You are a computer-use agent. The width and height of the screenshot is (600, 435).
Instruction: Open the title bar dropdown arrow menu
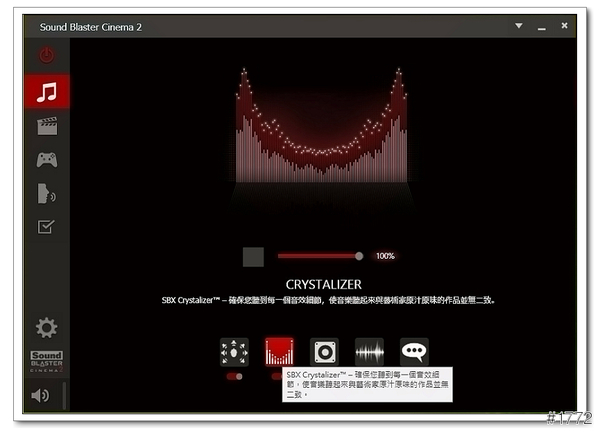click(x=518, y=26)
